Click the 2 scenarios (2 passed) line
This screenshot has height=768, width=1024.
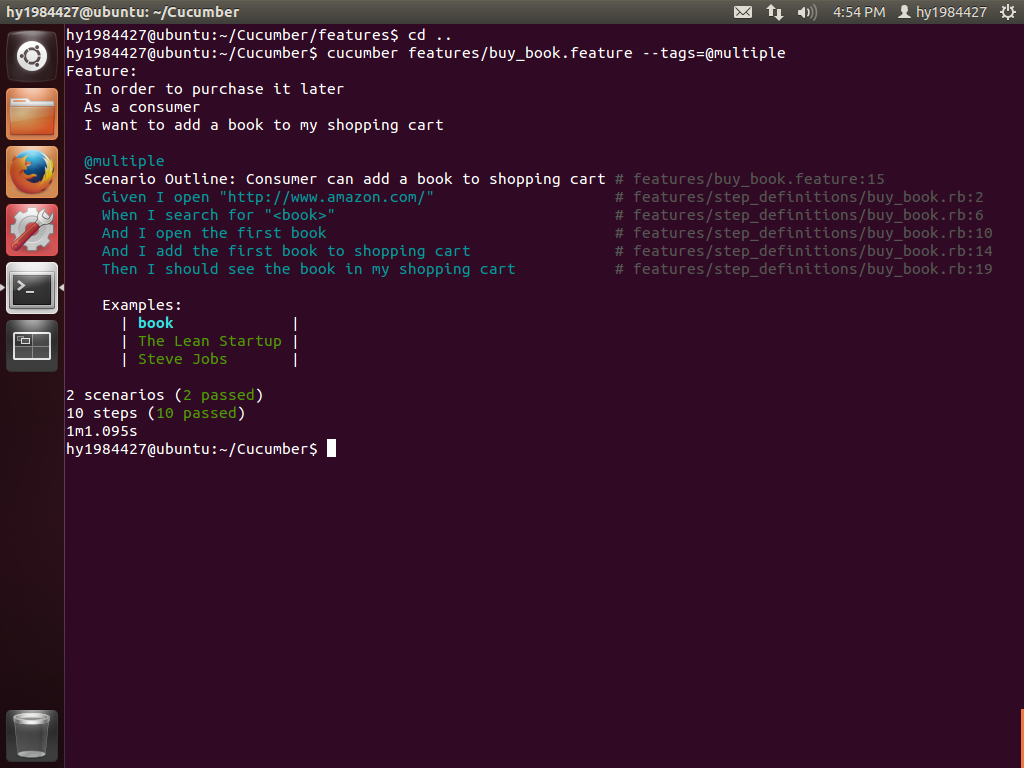click(x=165, y=395)
